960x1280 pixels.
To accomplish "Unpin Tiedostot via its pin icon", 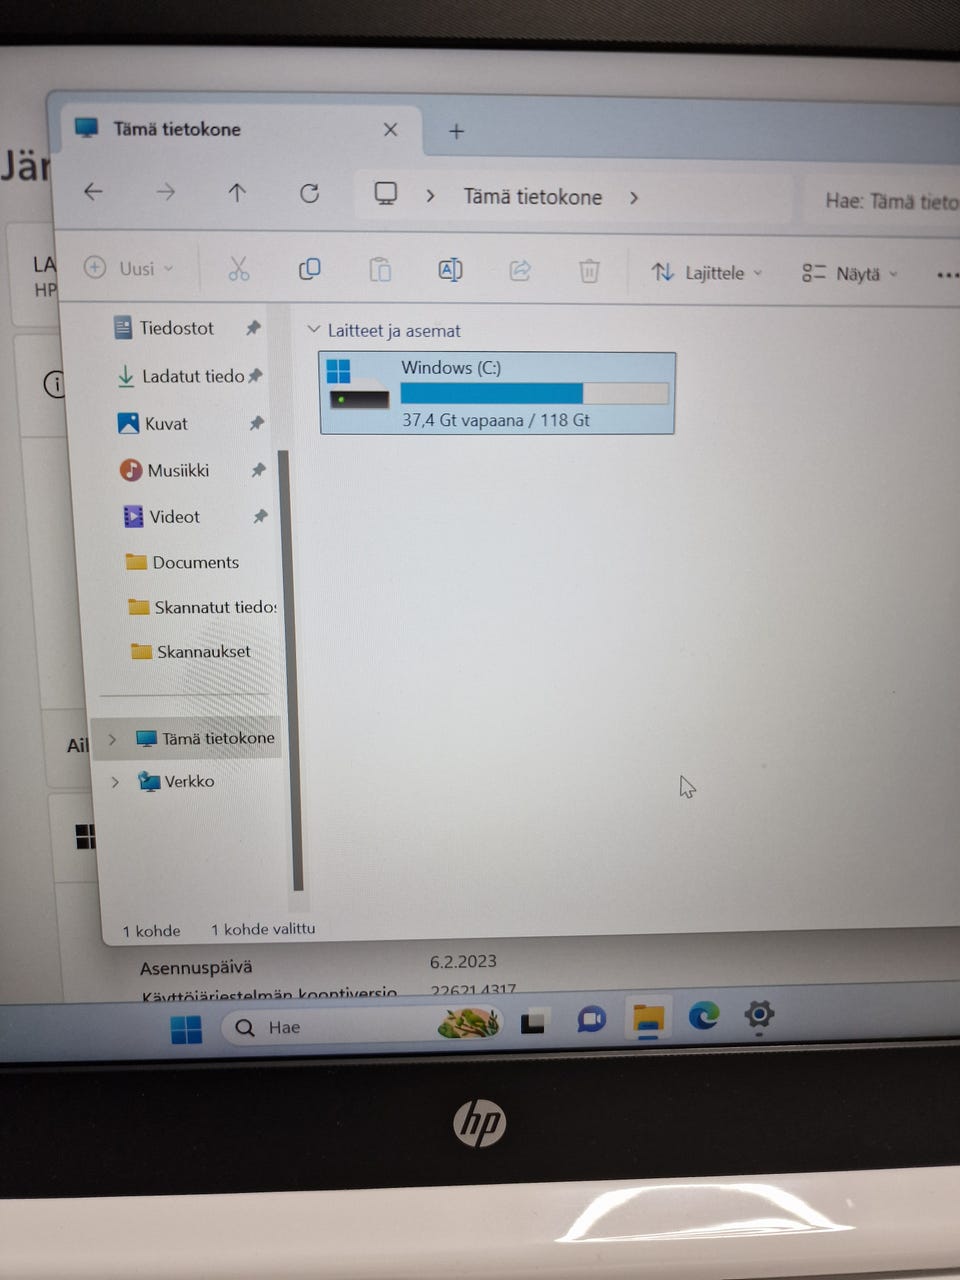I will tap(253, 327).
